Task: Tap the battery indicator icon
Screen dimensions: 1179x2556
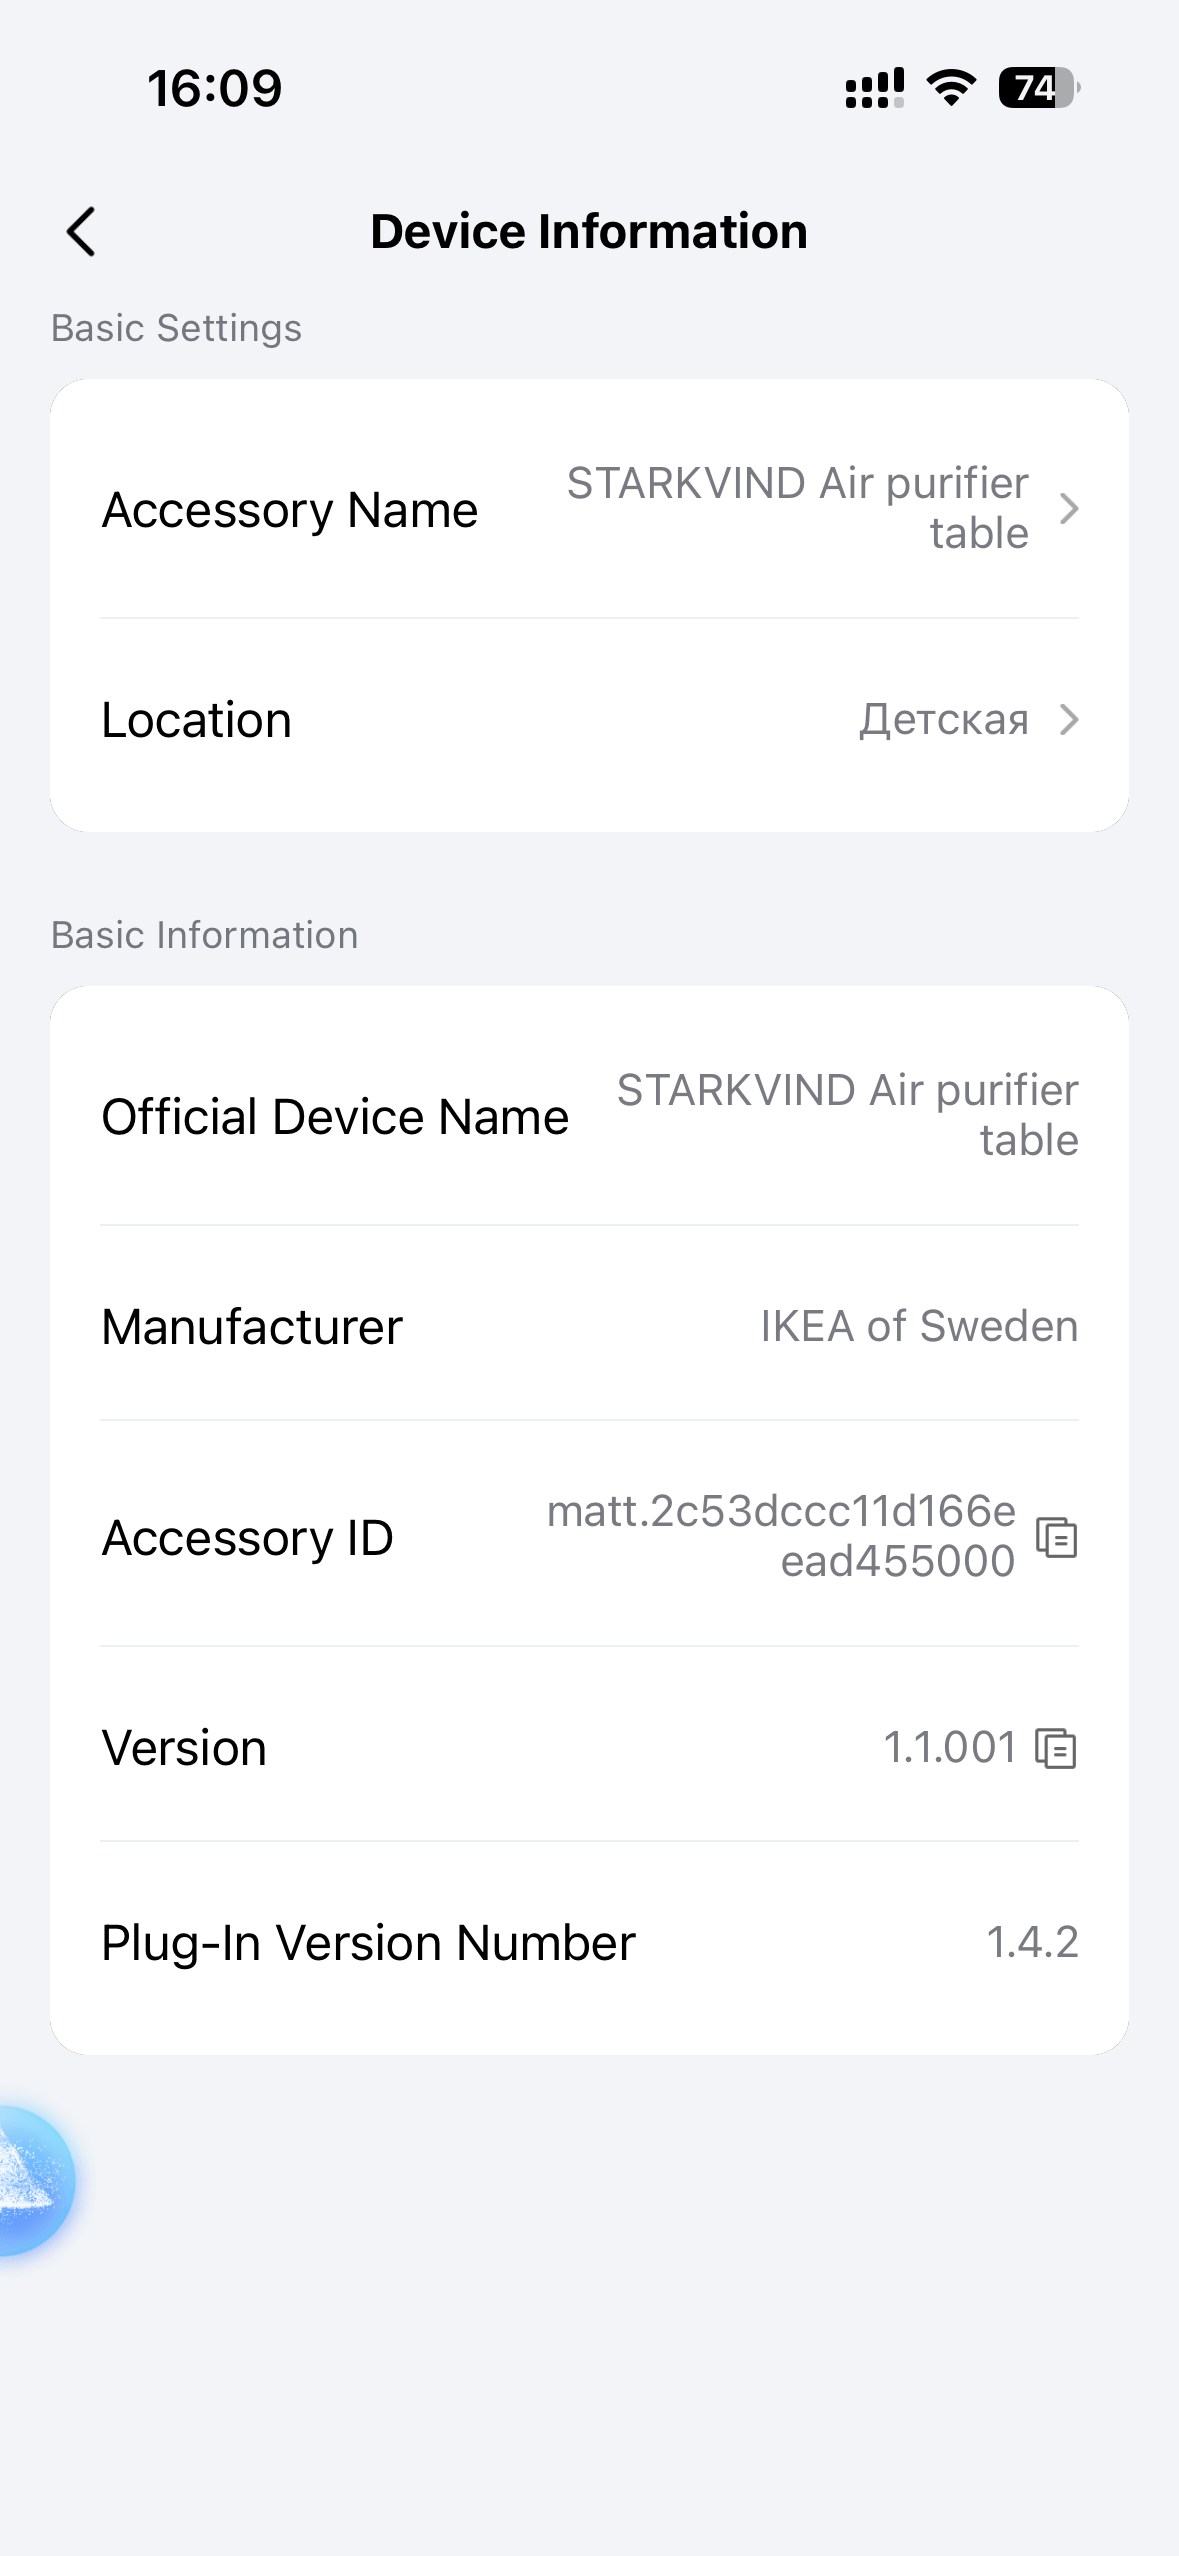Action: (1038, 88)
